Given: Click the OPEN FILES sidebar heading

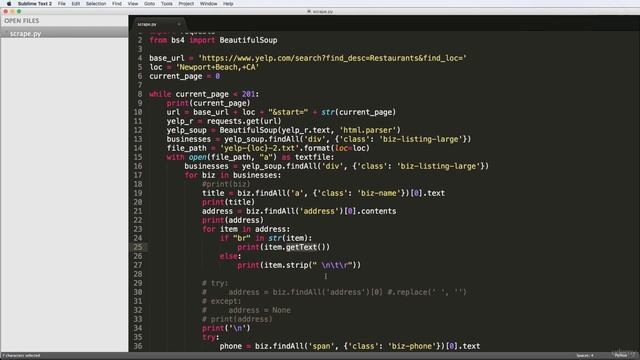Looking at the screenshot, I should pos(22,21).
